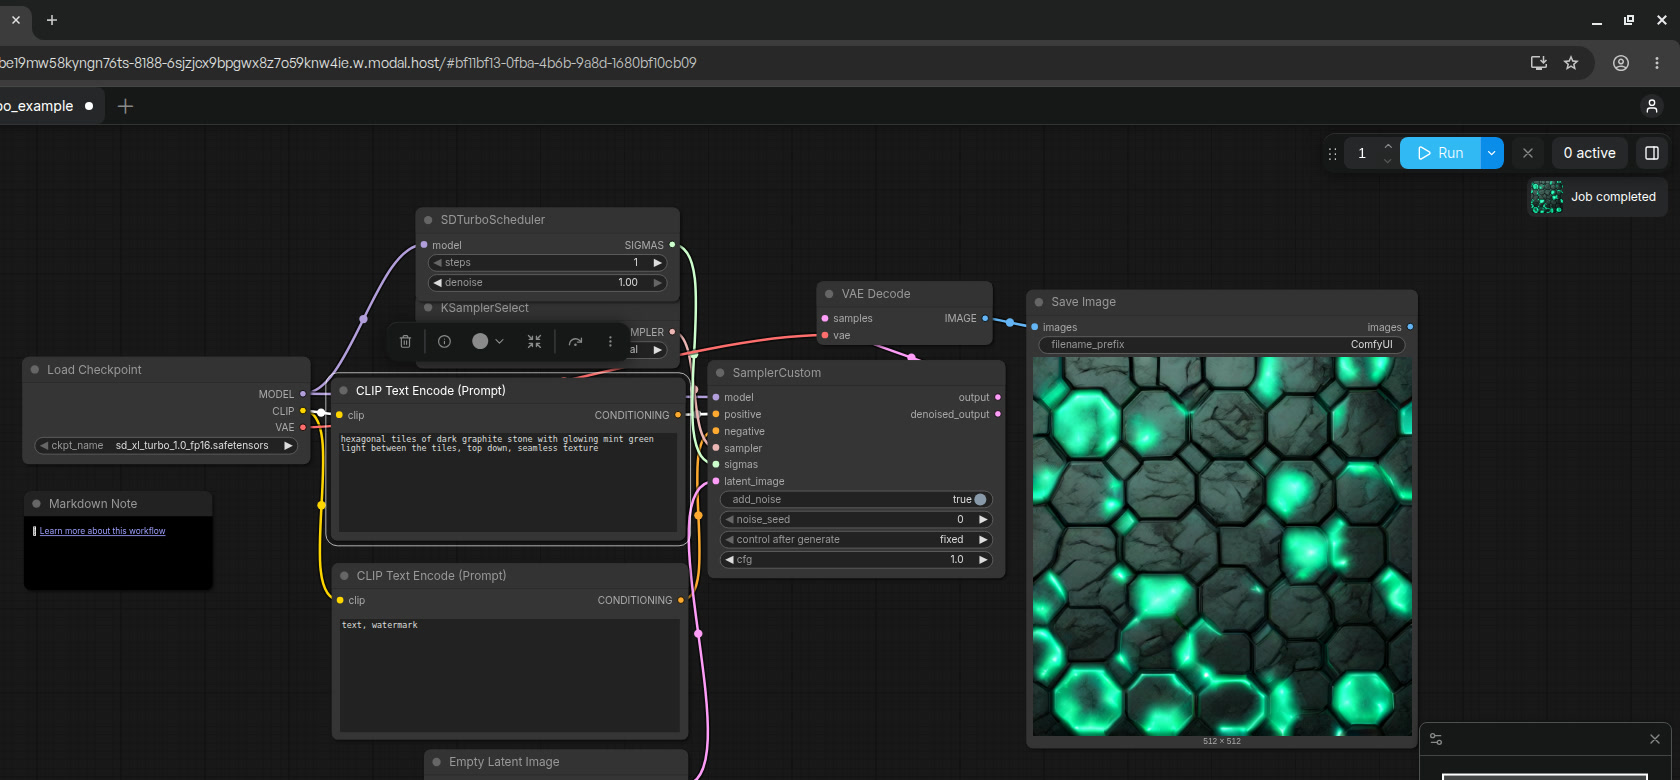Open node info icon in selection toolbar
This screenshot has height=780, width=1680.
coord(444,341)
